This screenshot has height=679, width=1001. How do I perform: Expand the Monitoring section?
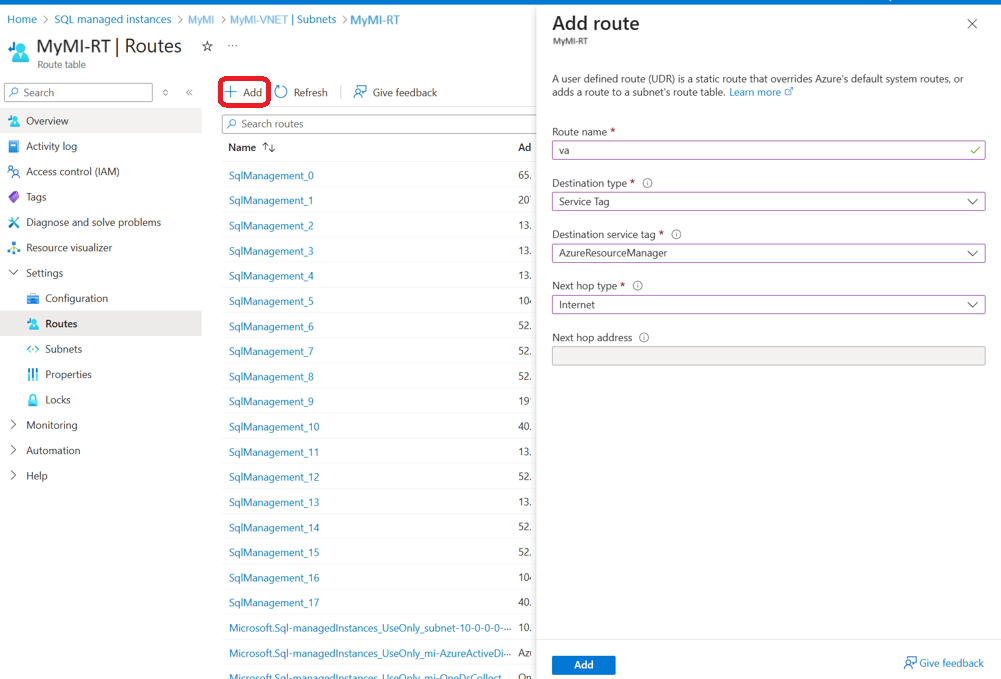(x=13, y=425)
